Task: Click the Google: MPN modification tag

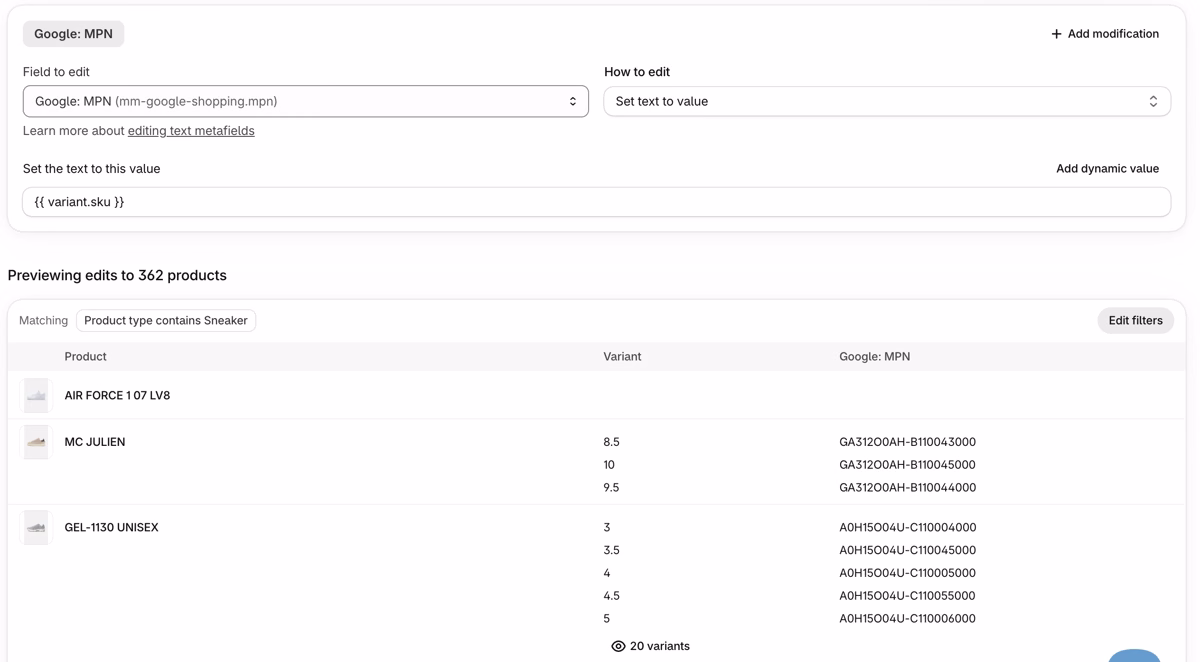Action: tap(74, 34)
